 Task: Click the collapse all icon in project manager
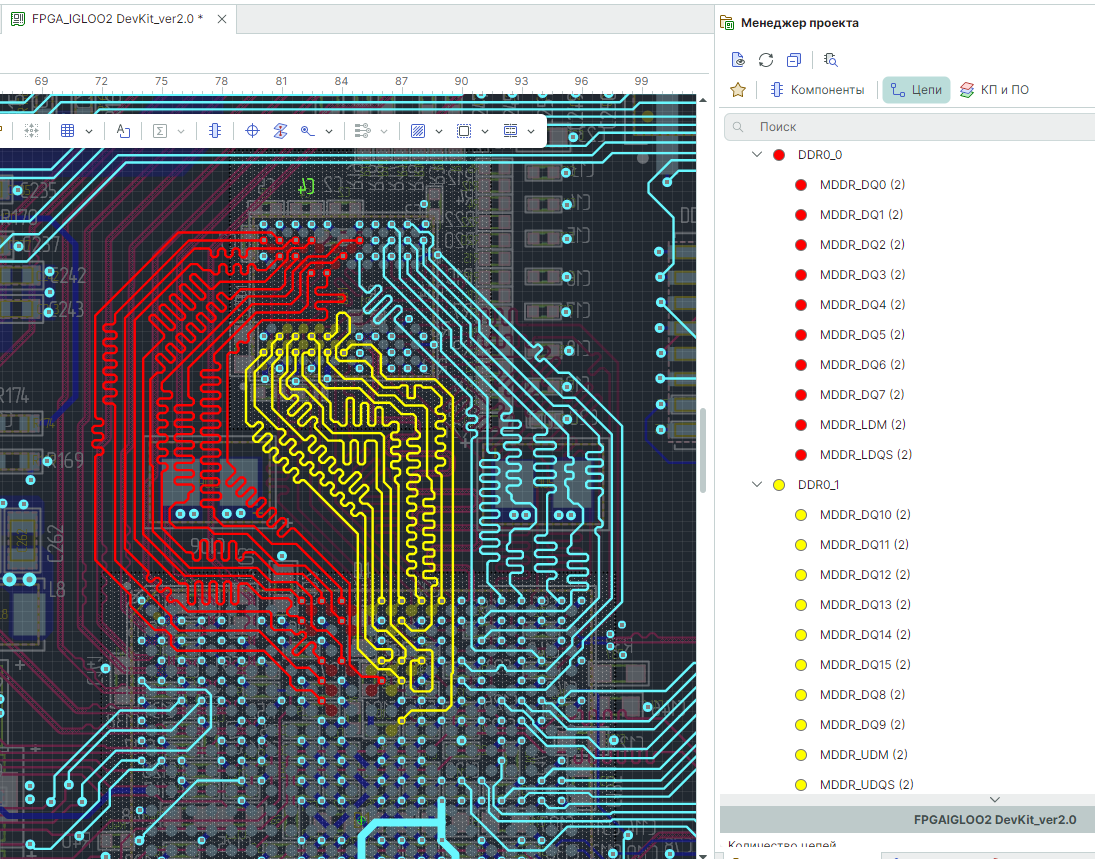tap(794, 59)
